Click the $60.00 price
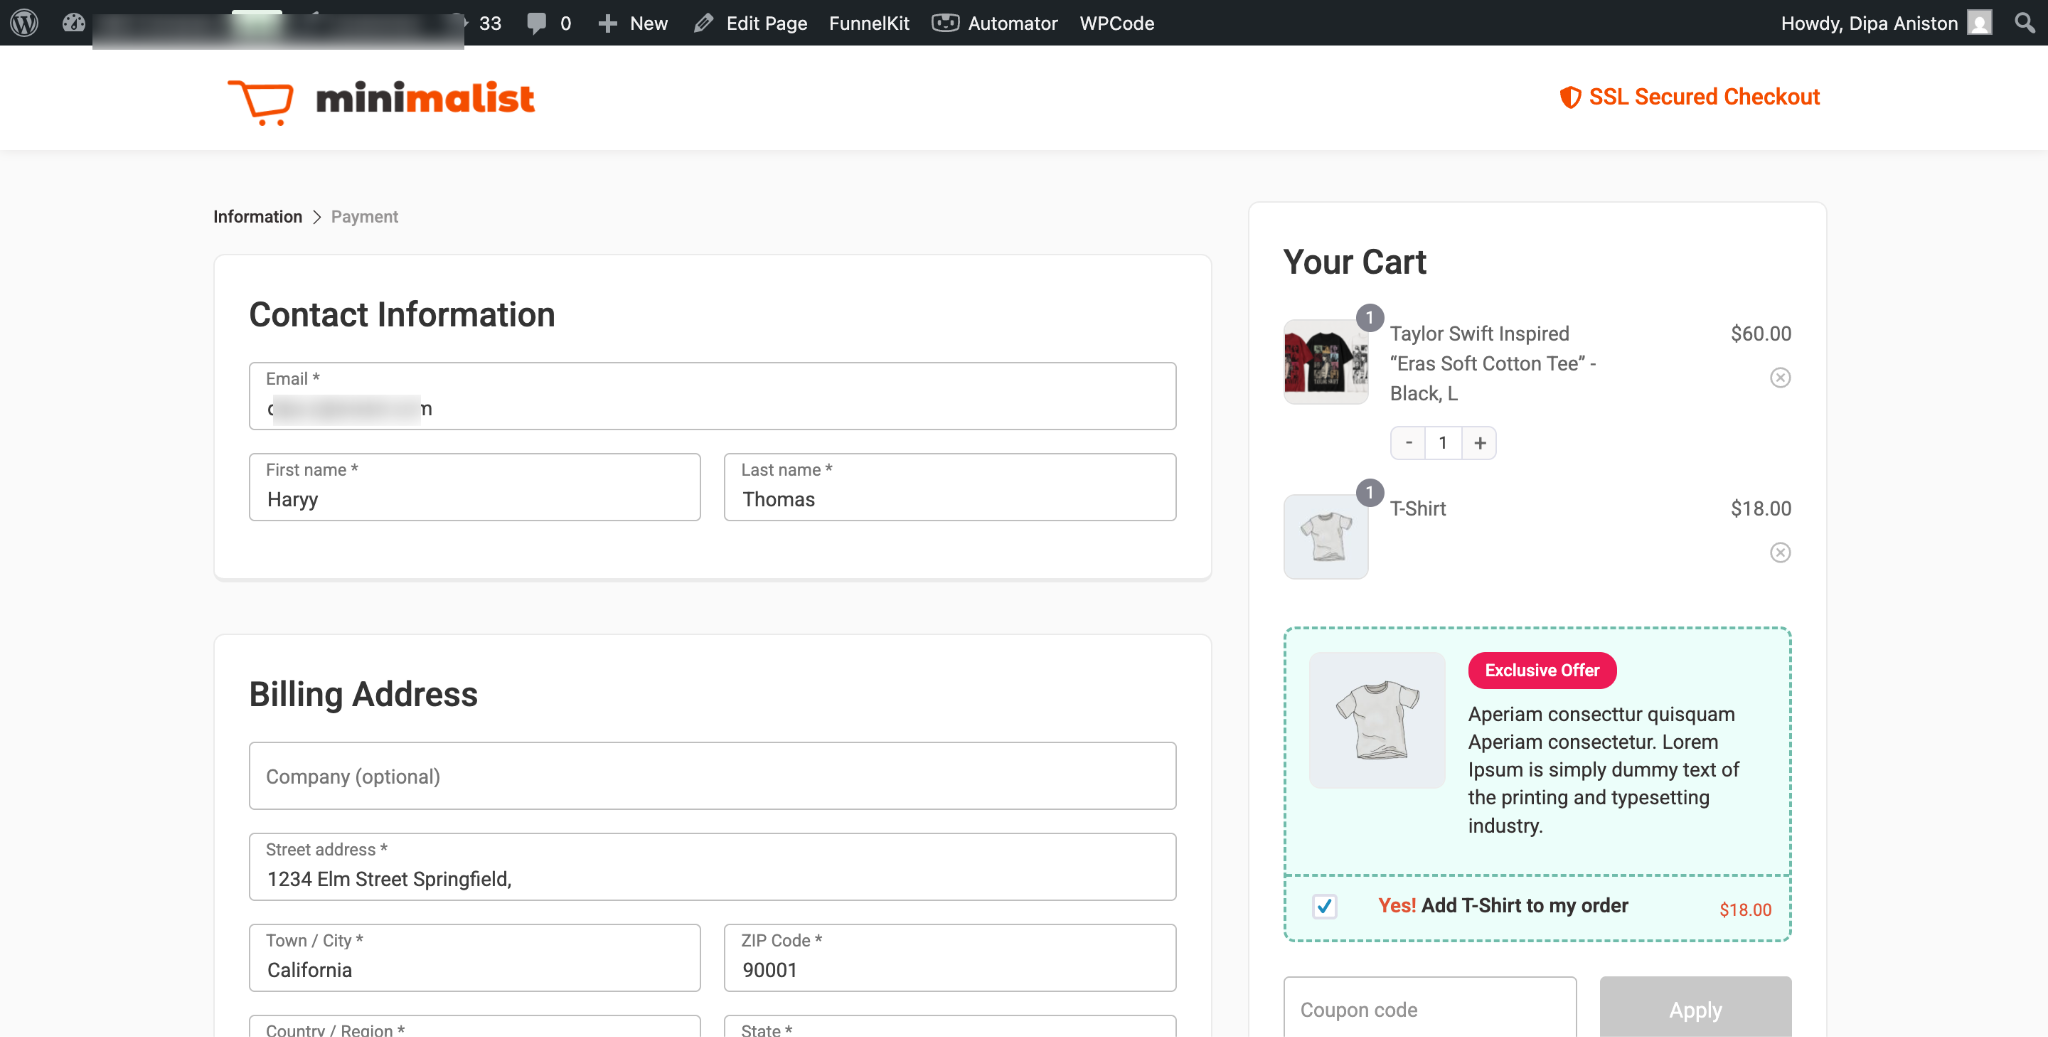The height and width of the screenshot is (1037, 2048). click(x=1761, y=334)
